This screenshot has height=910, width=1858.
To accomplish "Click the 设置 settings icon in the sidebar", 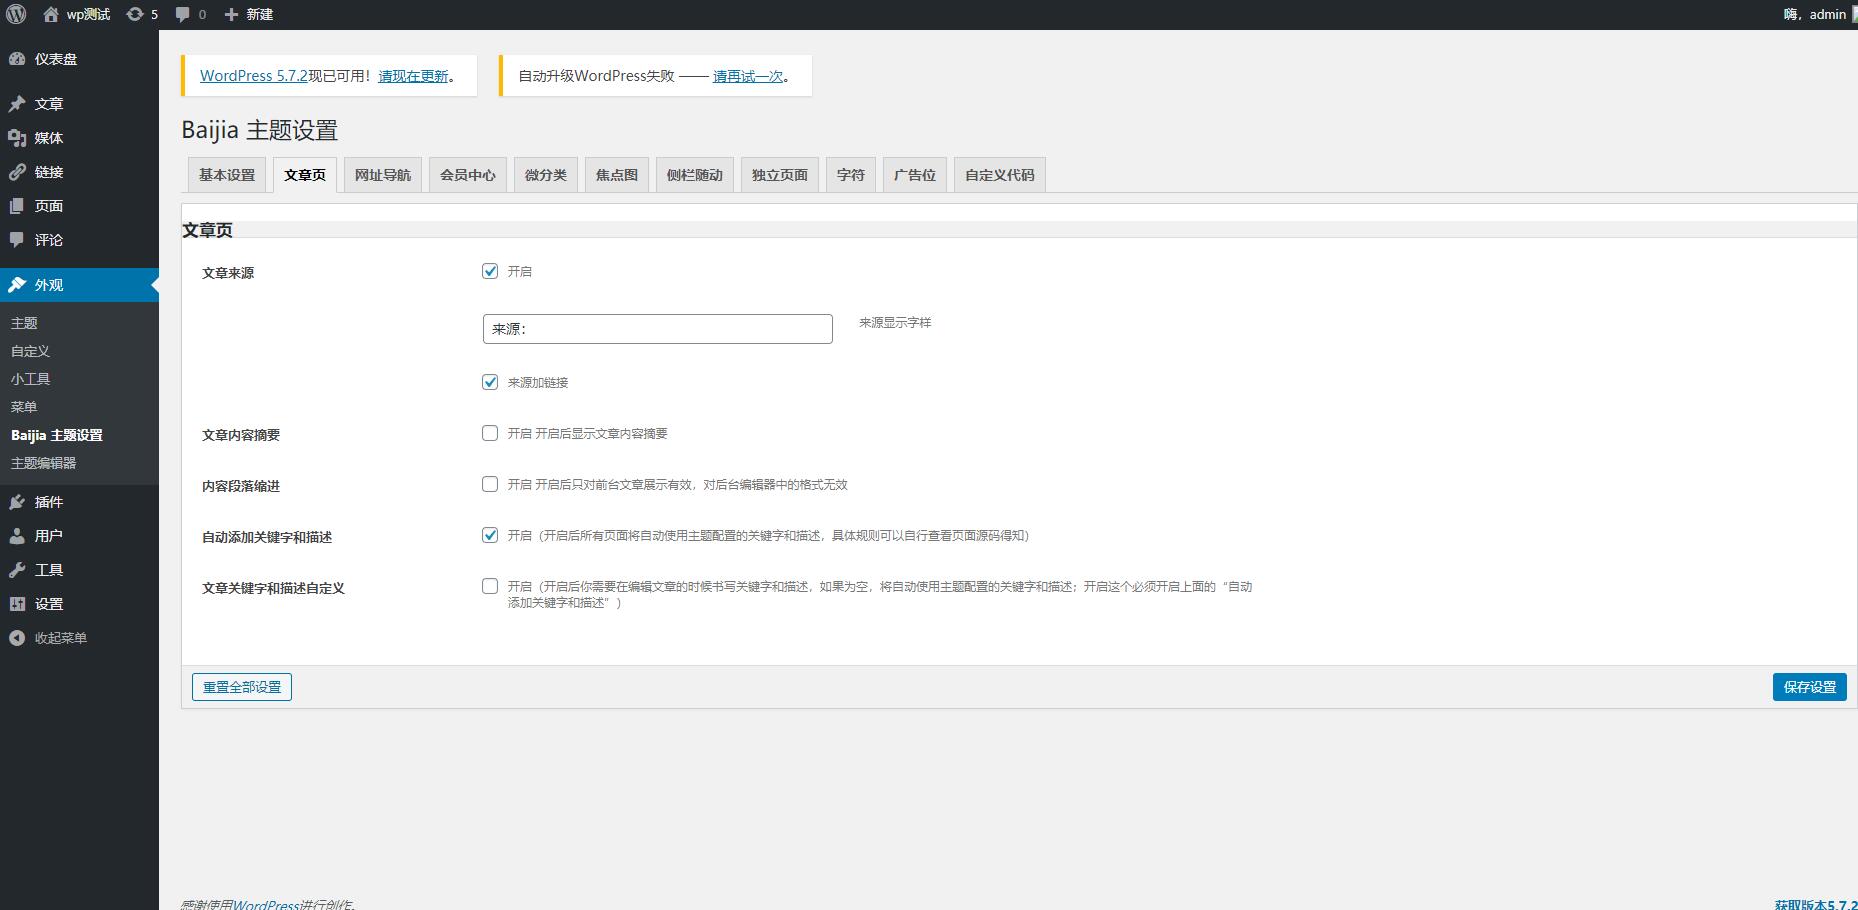I will pyautogui.click(x=17, y=604).
